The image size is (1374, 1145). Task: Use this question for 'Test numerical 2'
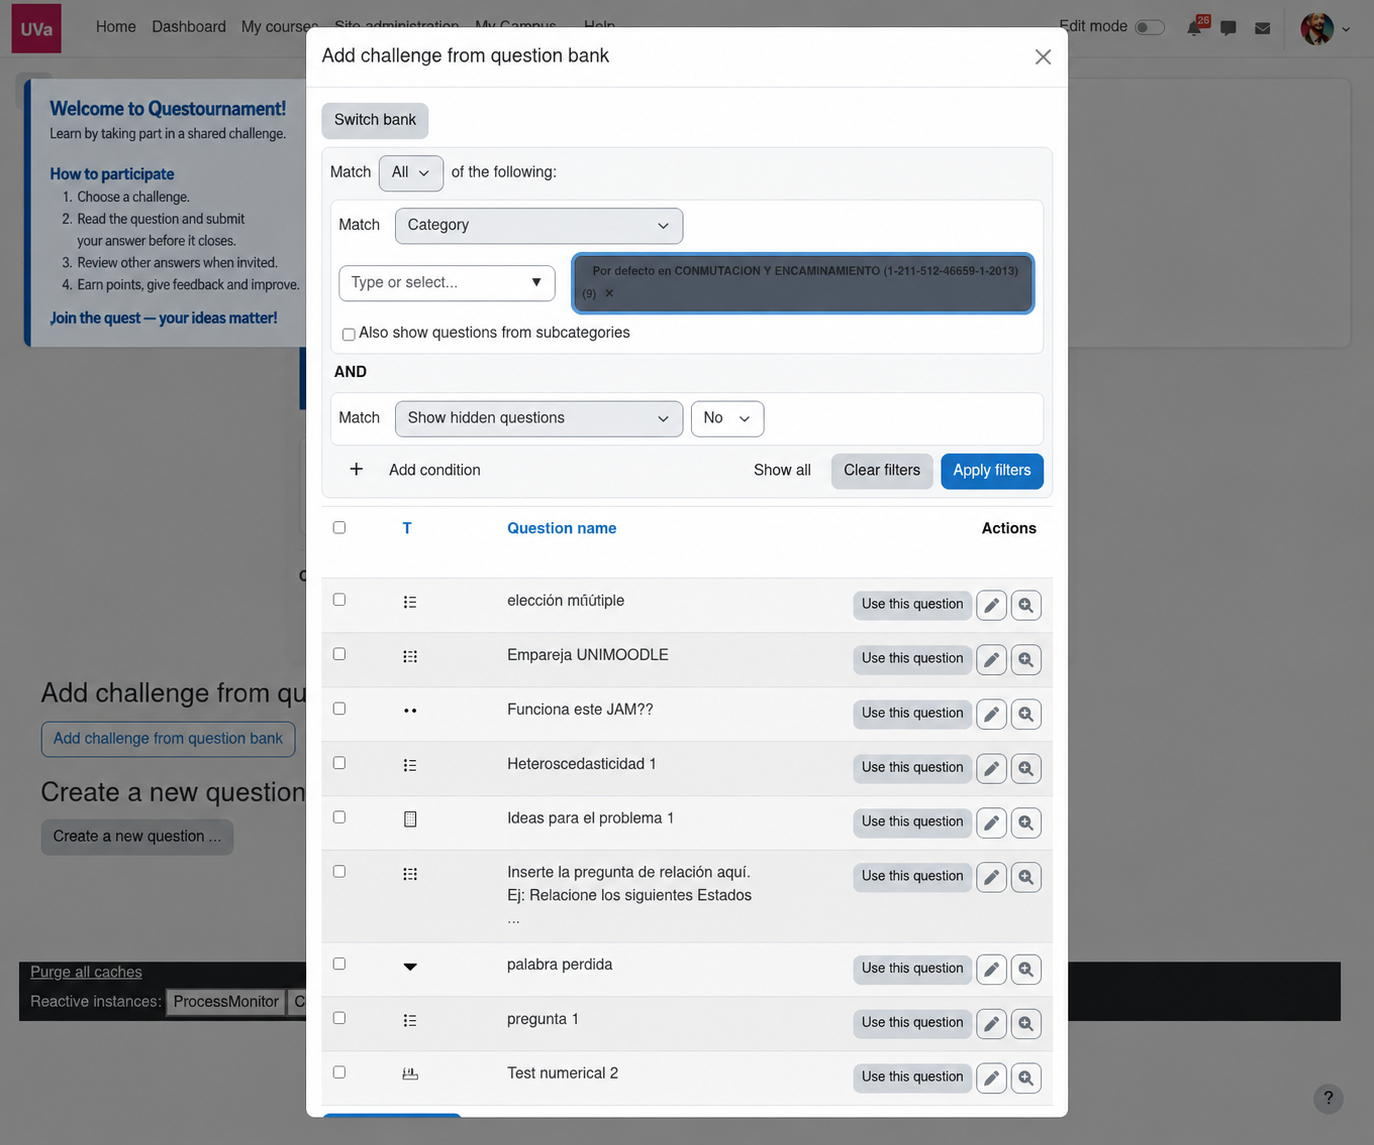[912, 1078]
